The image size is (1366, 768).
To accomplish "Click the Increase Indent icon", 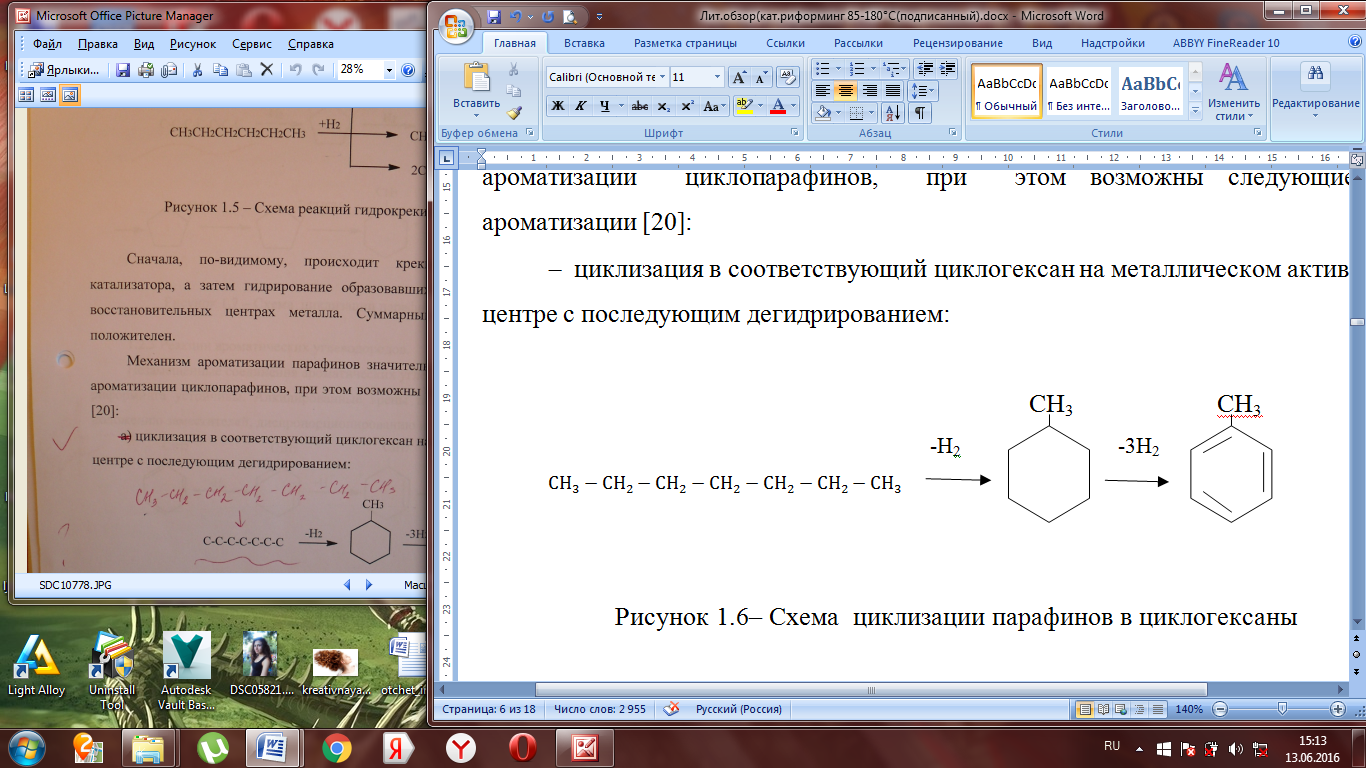I will tap(946, 69).
